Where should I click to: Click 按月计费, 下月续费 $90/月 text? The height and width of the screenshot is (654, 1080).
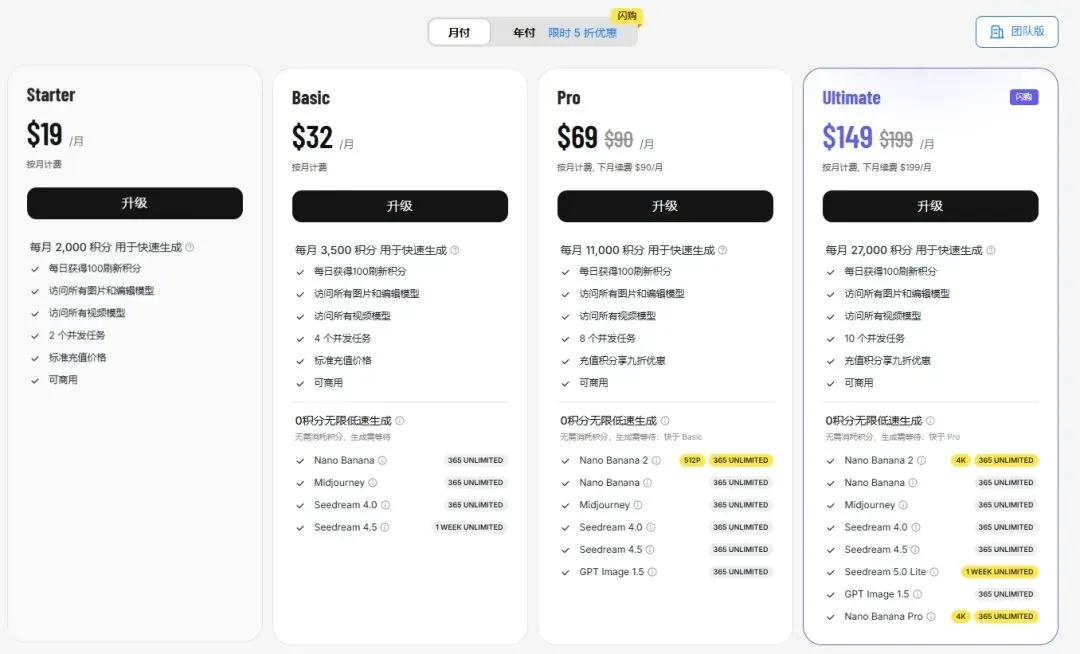coord(610,167)
